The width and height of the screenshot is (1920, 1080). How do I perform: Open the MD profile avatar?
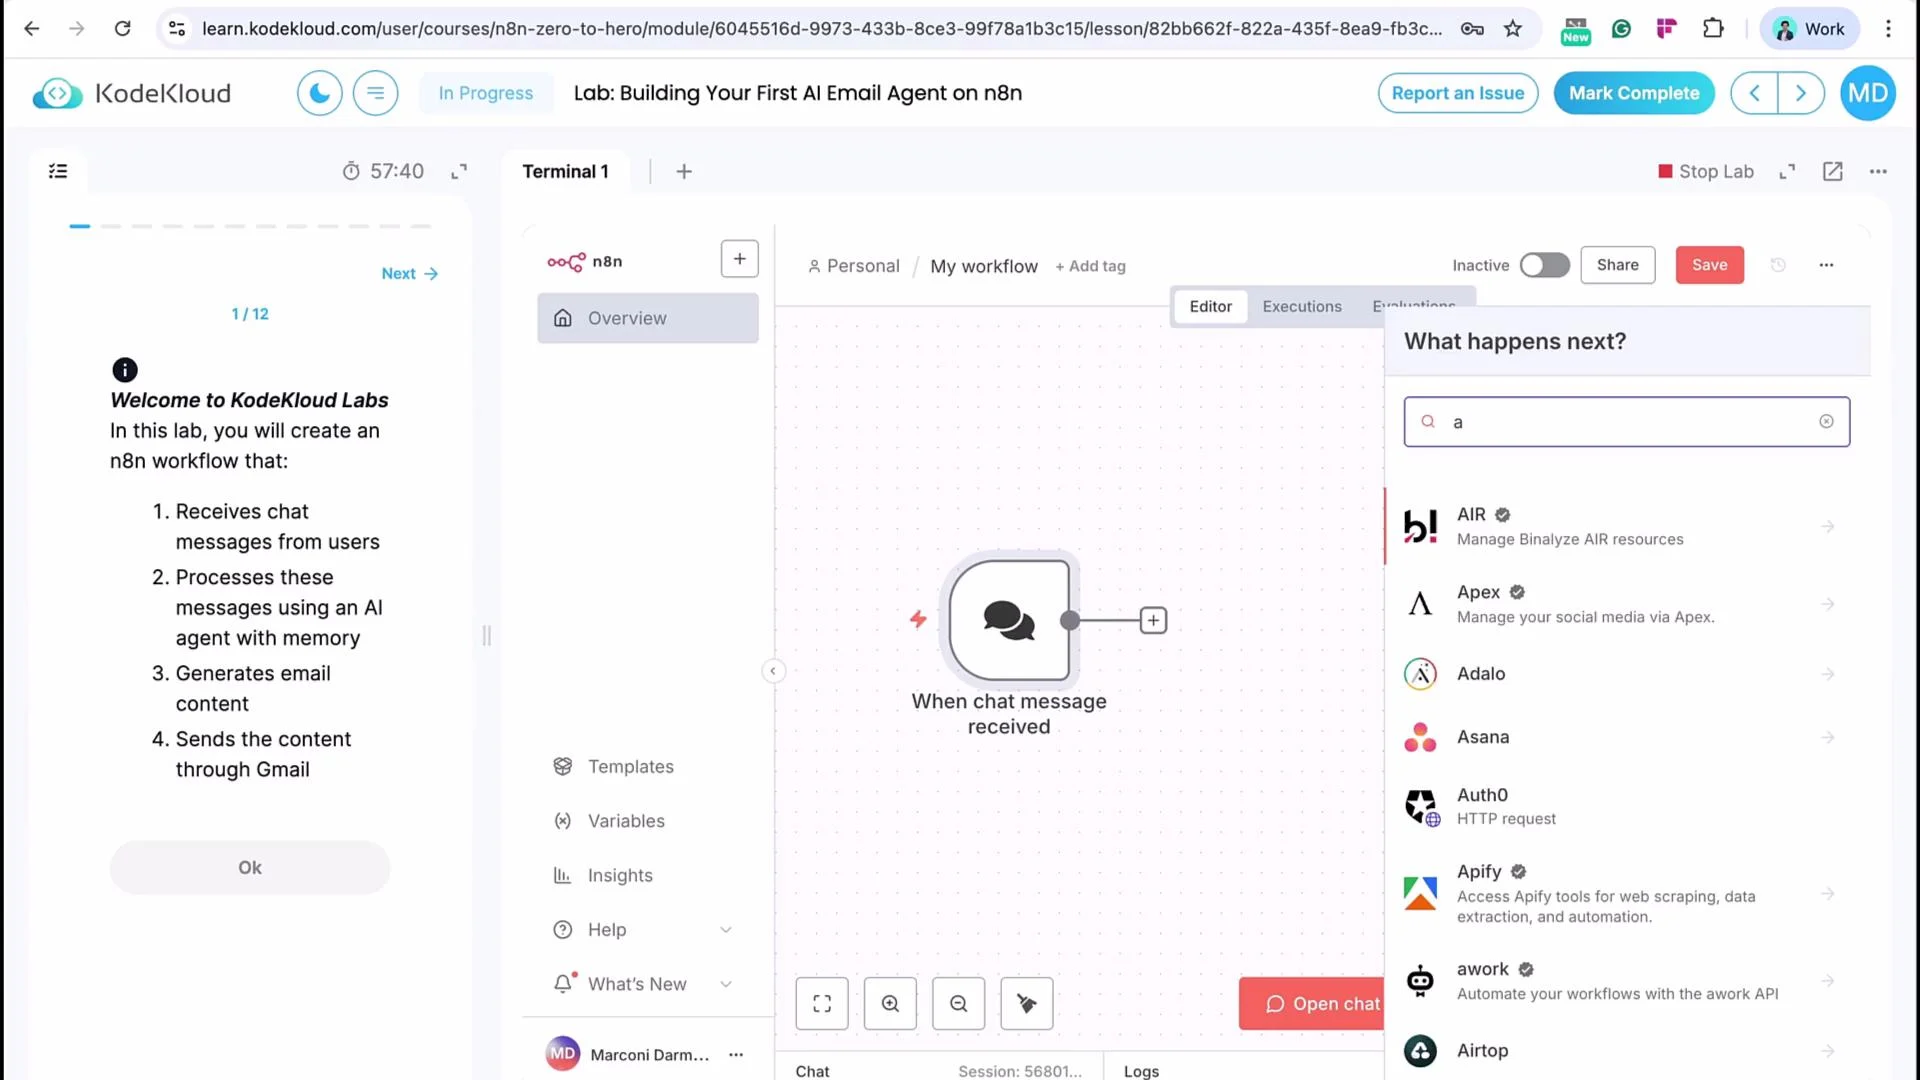(x=1868, y=93)
